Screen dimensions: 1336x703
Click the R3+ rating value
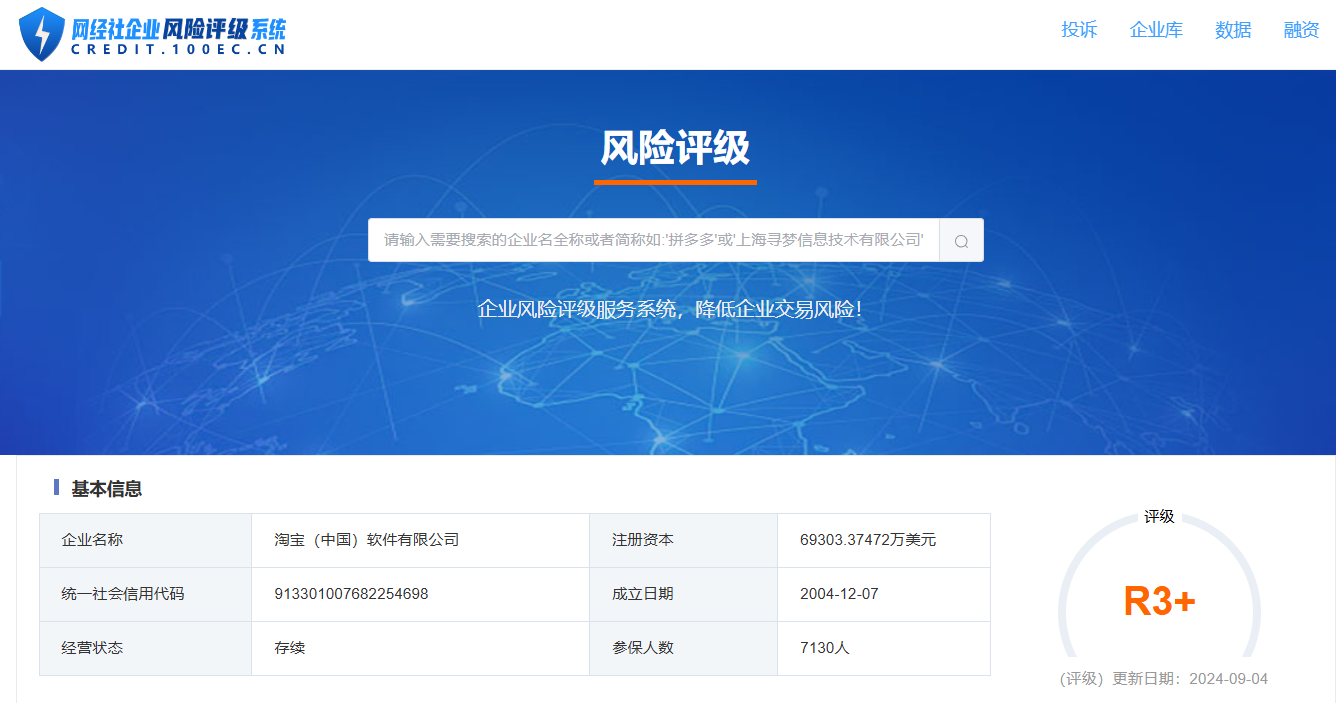pyautogui.click(x=1160, y=601)
